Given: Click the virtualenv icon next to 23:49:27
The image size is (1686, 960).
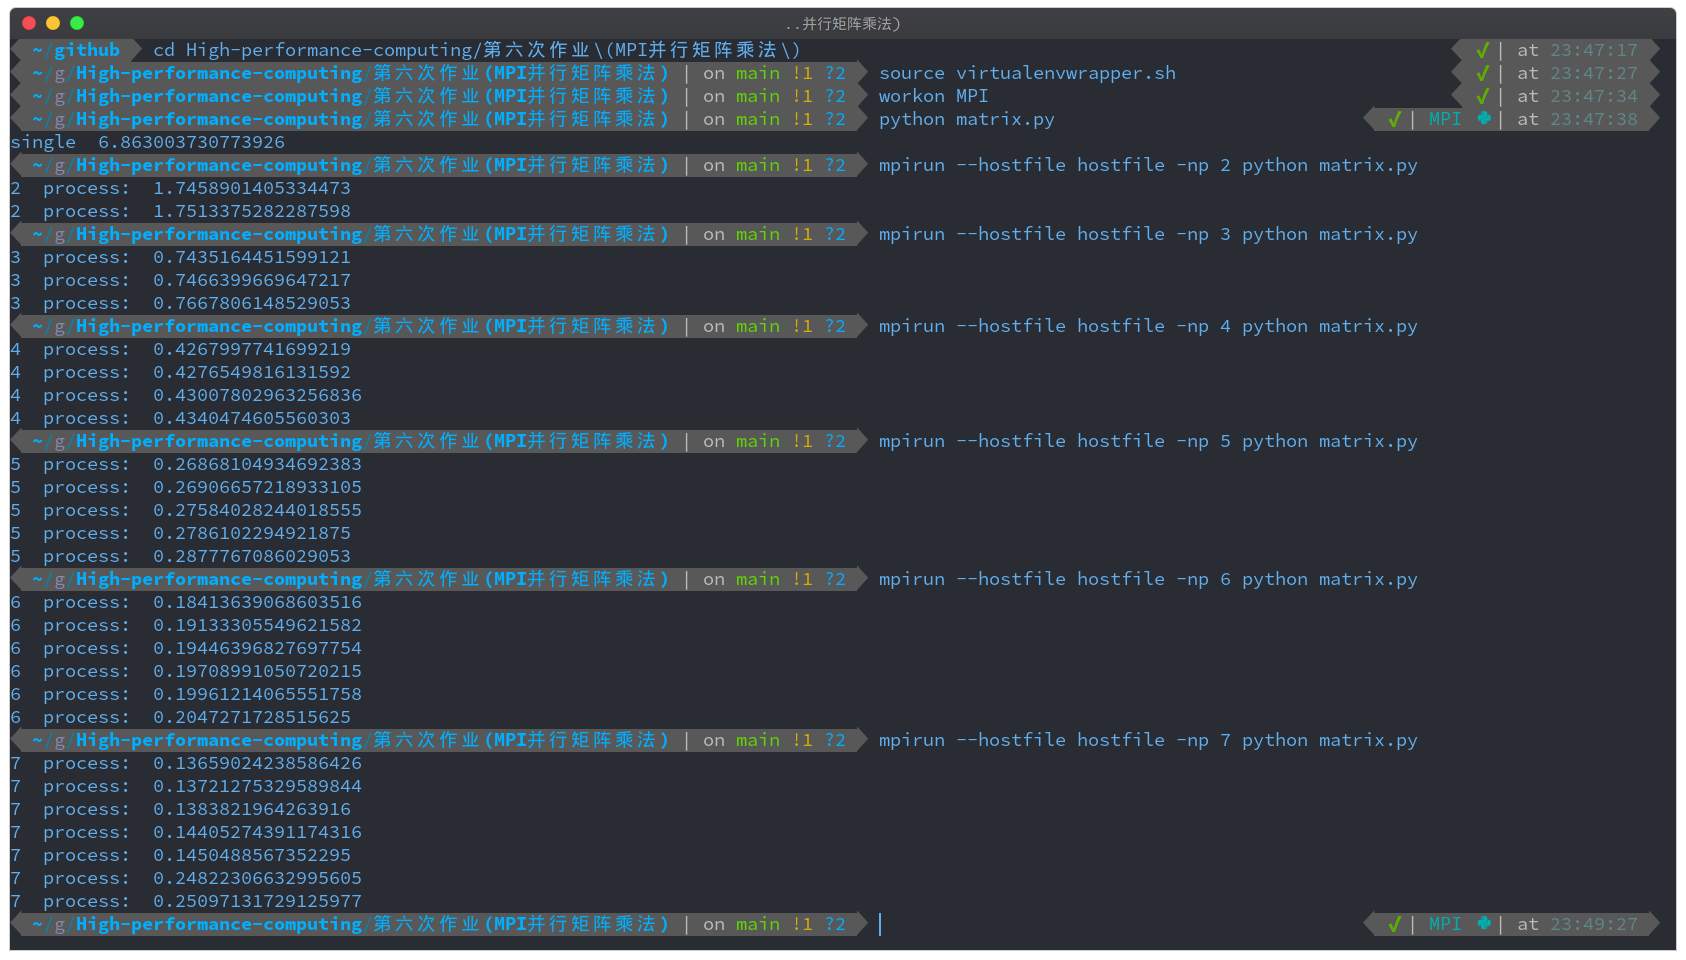Looking at the screenshot, I should coord(1484,924).
